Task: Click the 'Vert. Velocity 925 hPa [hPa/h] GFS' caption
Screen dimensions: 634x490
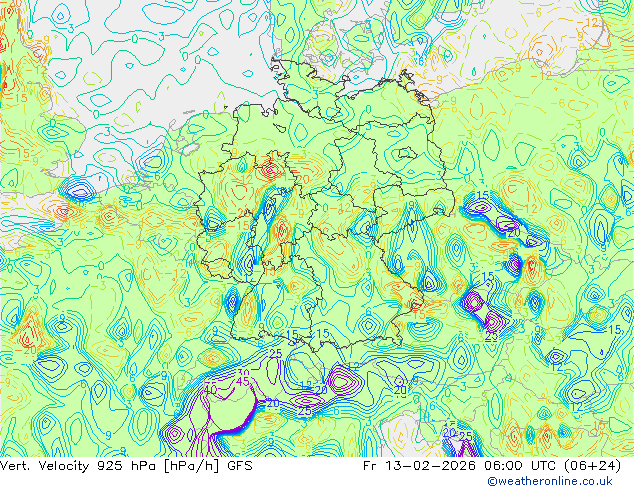Action: 126,466
